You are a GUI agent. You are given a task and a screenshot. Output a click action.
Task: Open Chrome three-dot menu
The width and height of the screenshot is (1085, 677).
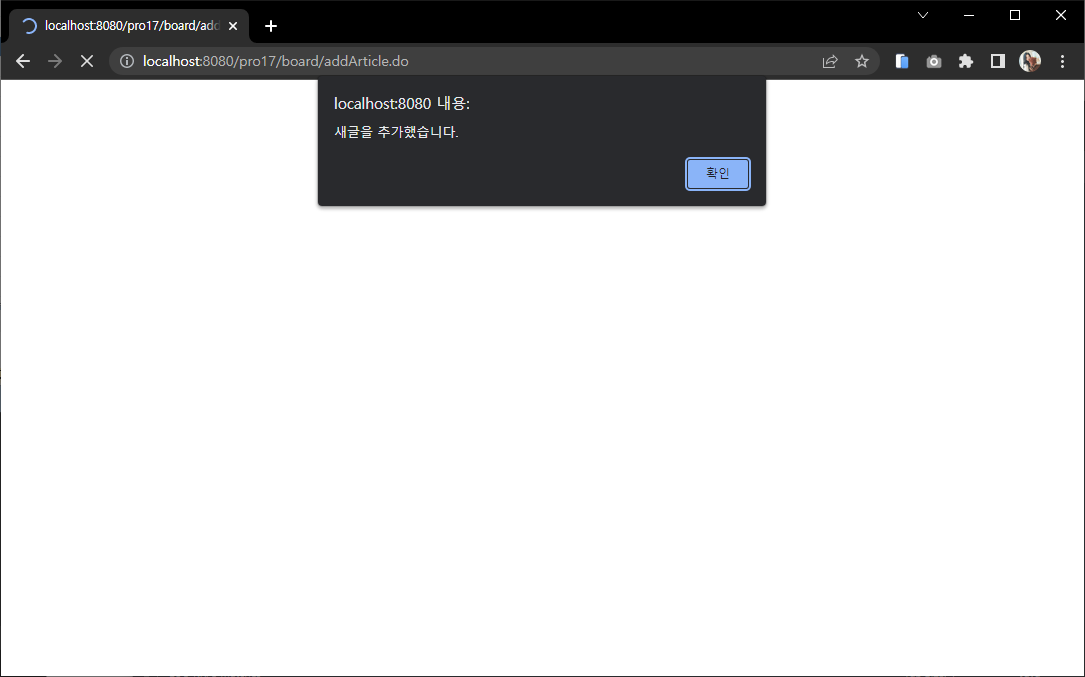point(1062,62)
